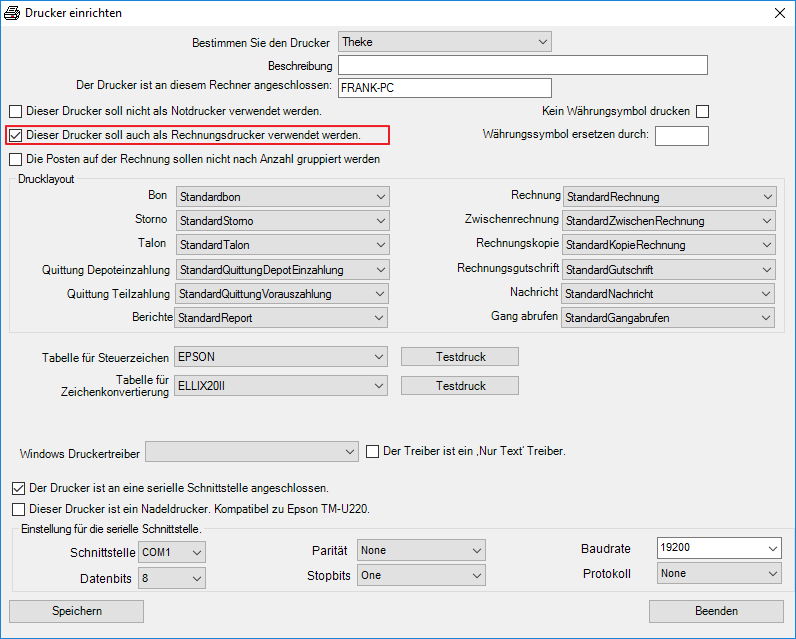Image resolution: width=796 pixels, height=639 pixels.
Task: Open Schnittstelle COM1 dropdown
Action: 172,552
